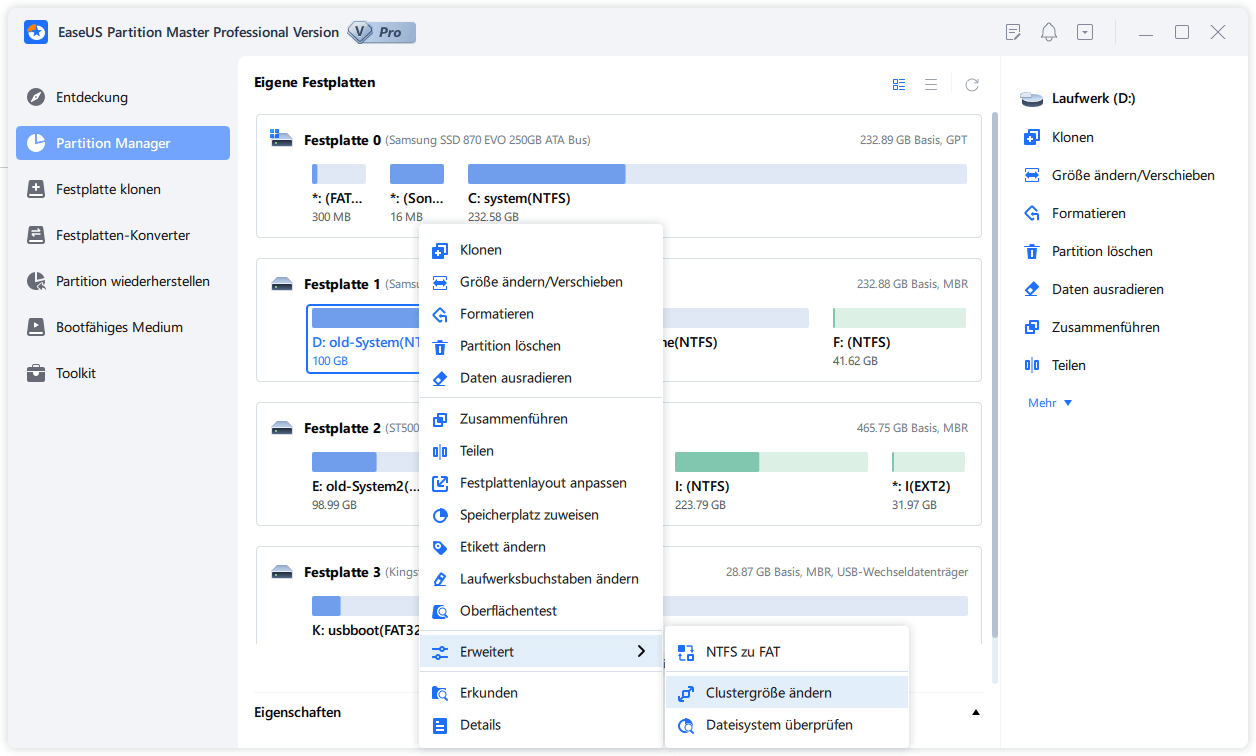The width and height of the screenshot is (1256, 756).
Task: Choose Daten ausradieren in context menu
Action: tap(541, 378)
